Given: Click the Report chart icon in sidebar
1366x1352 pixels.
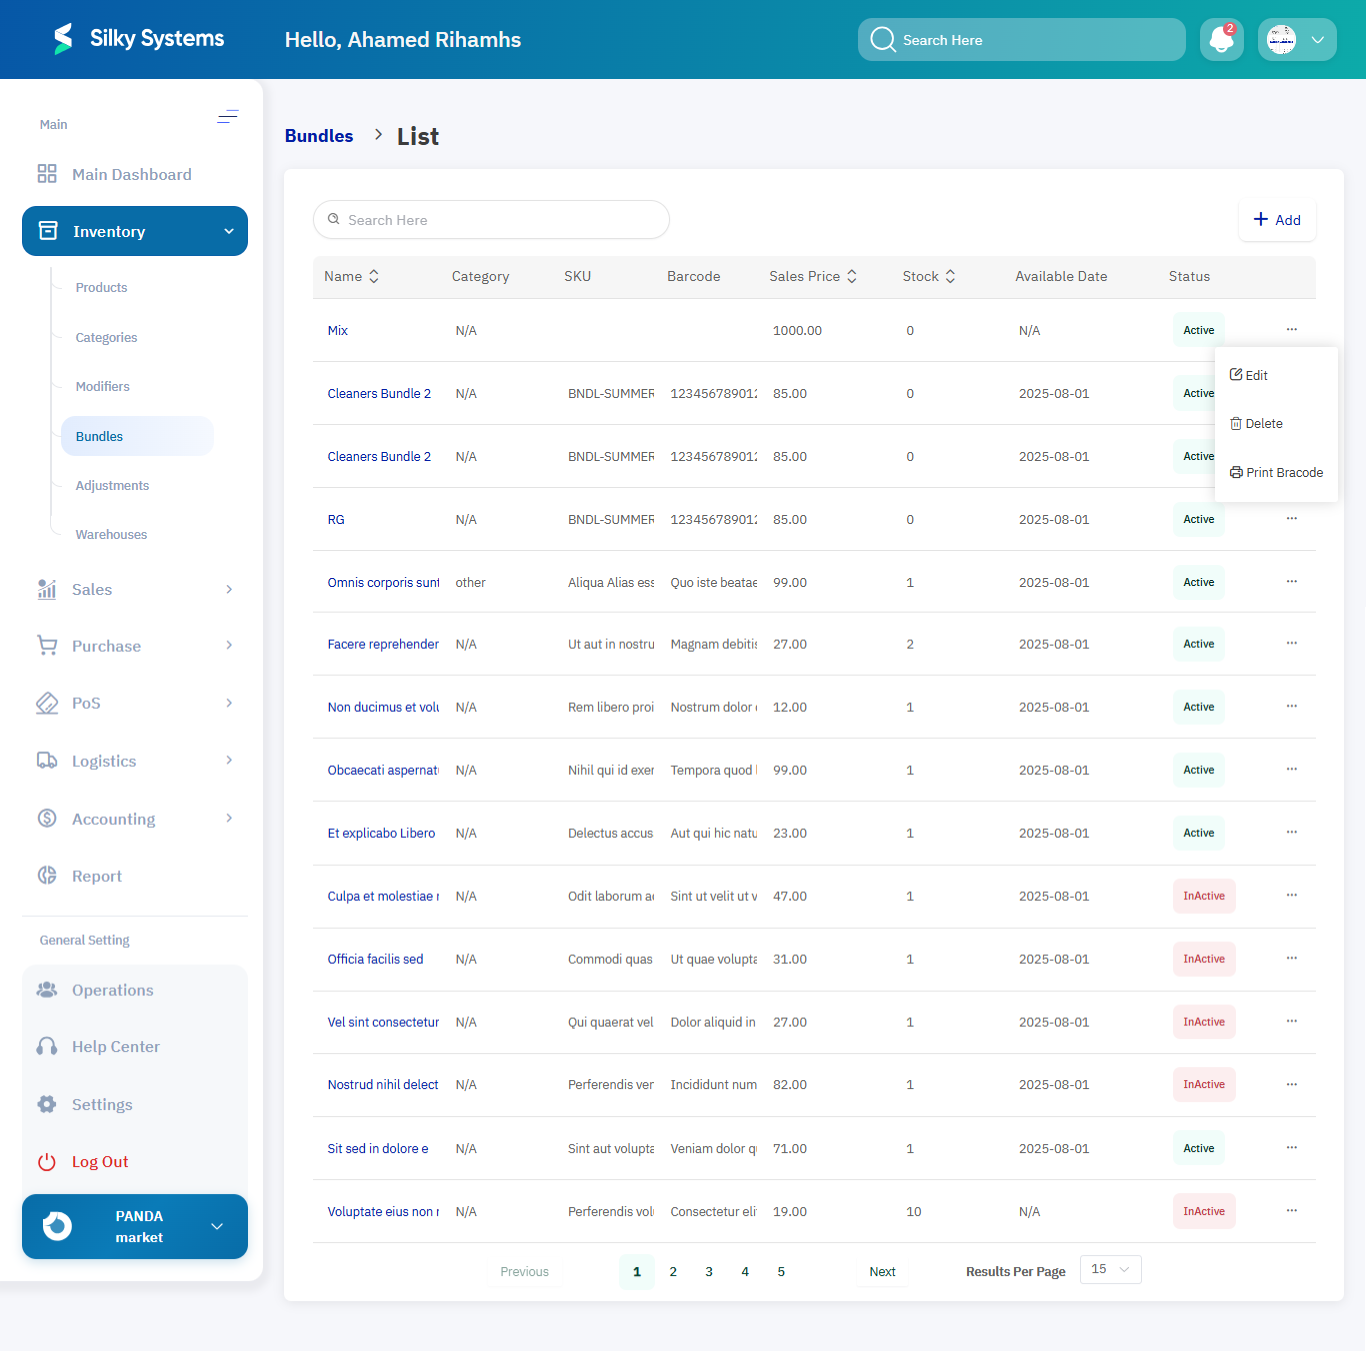Looking at the screenshot, I should [x=47, y=876].
